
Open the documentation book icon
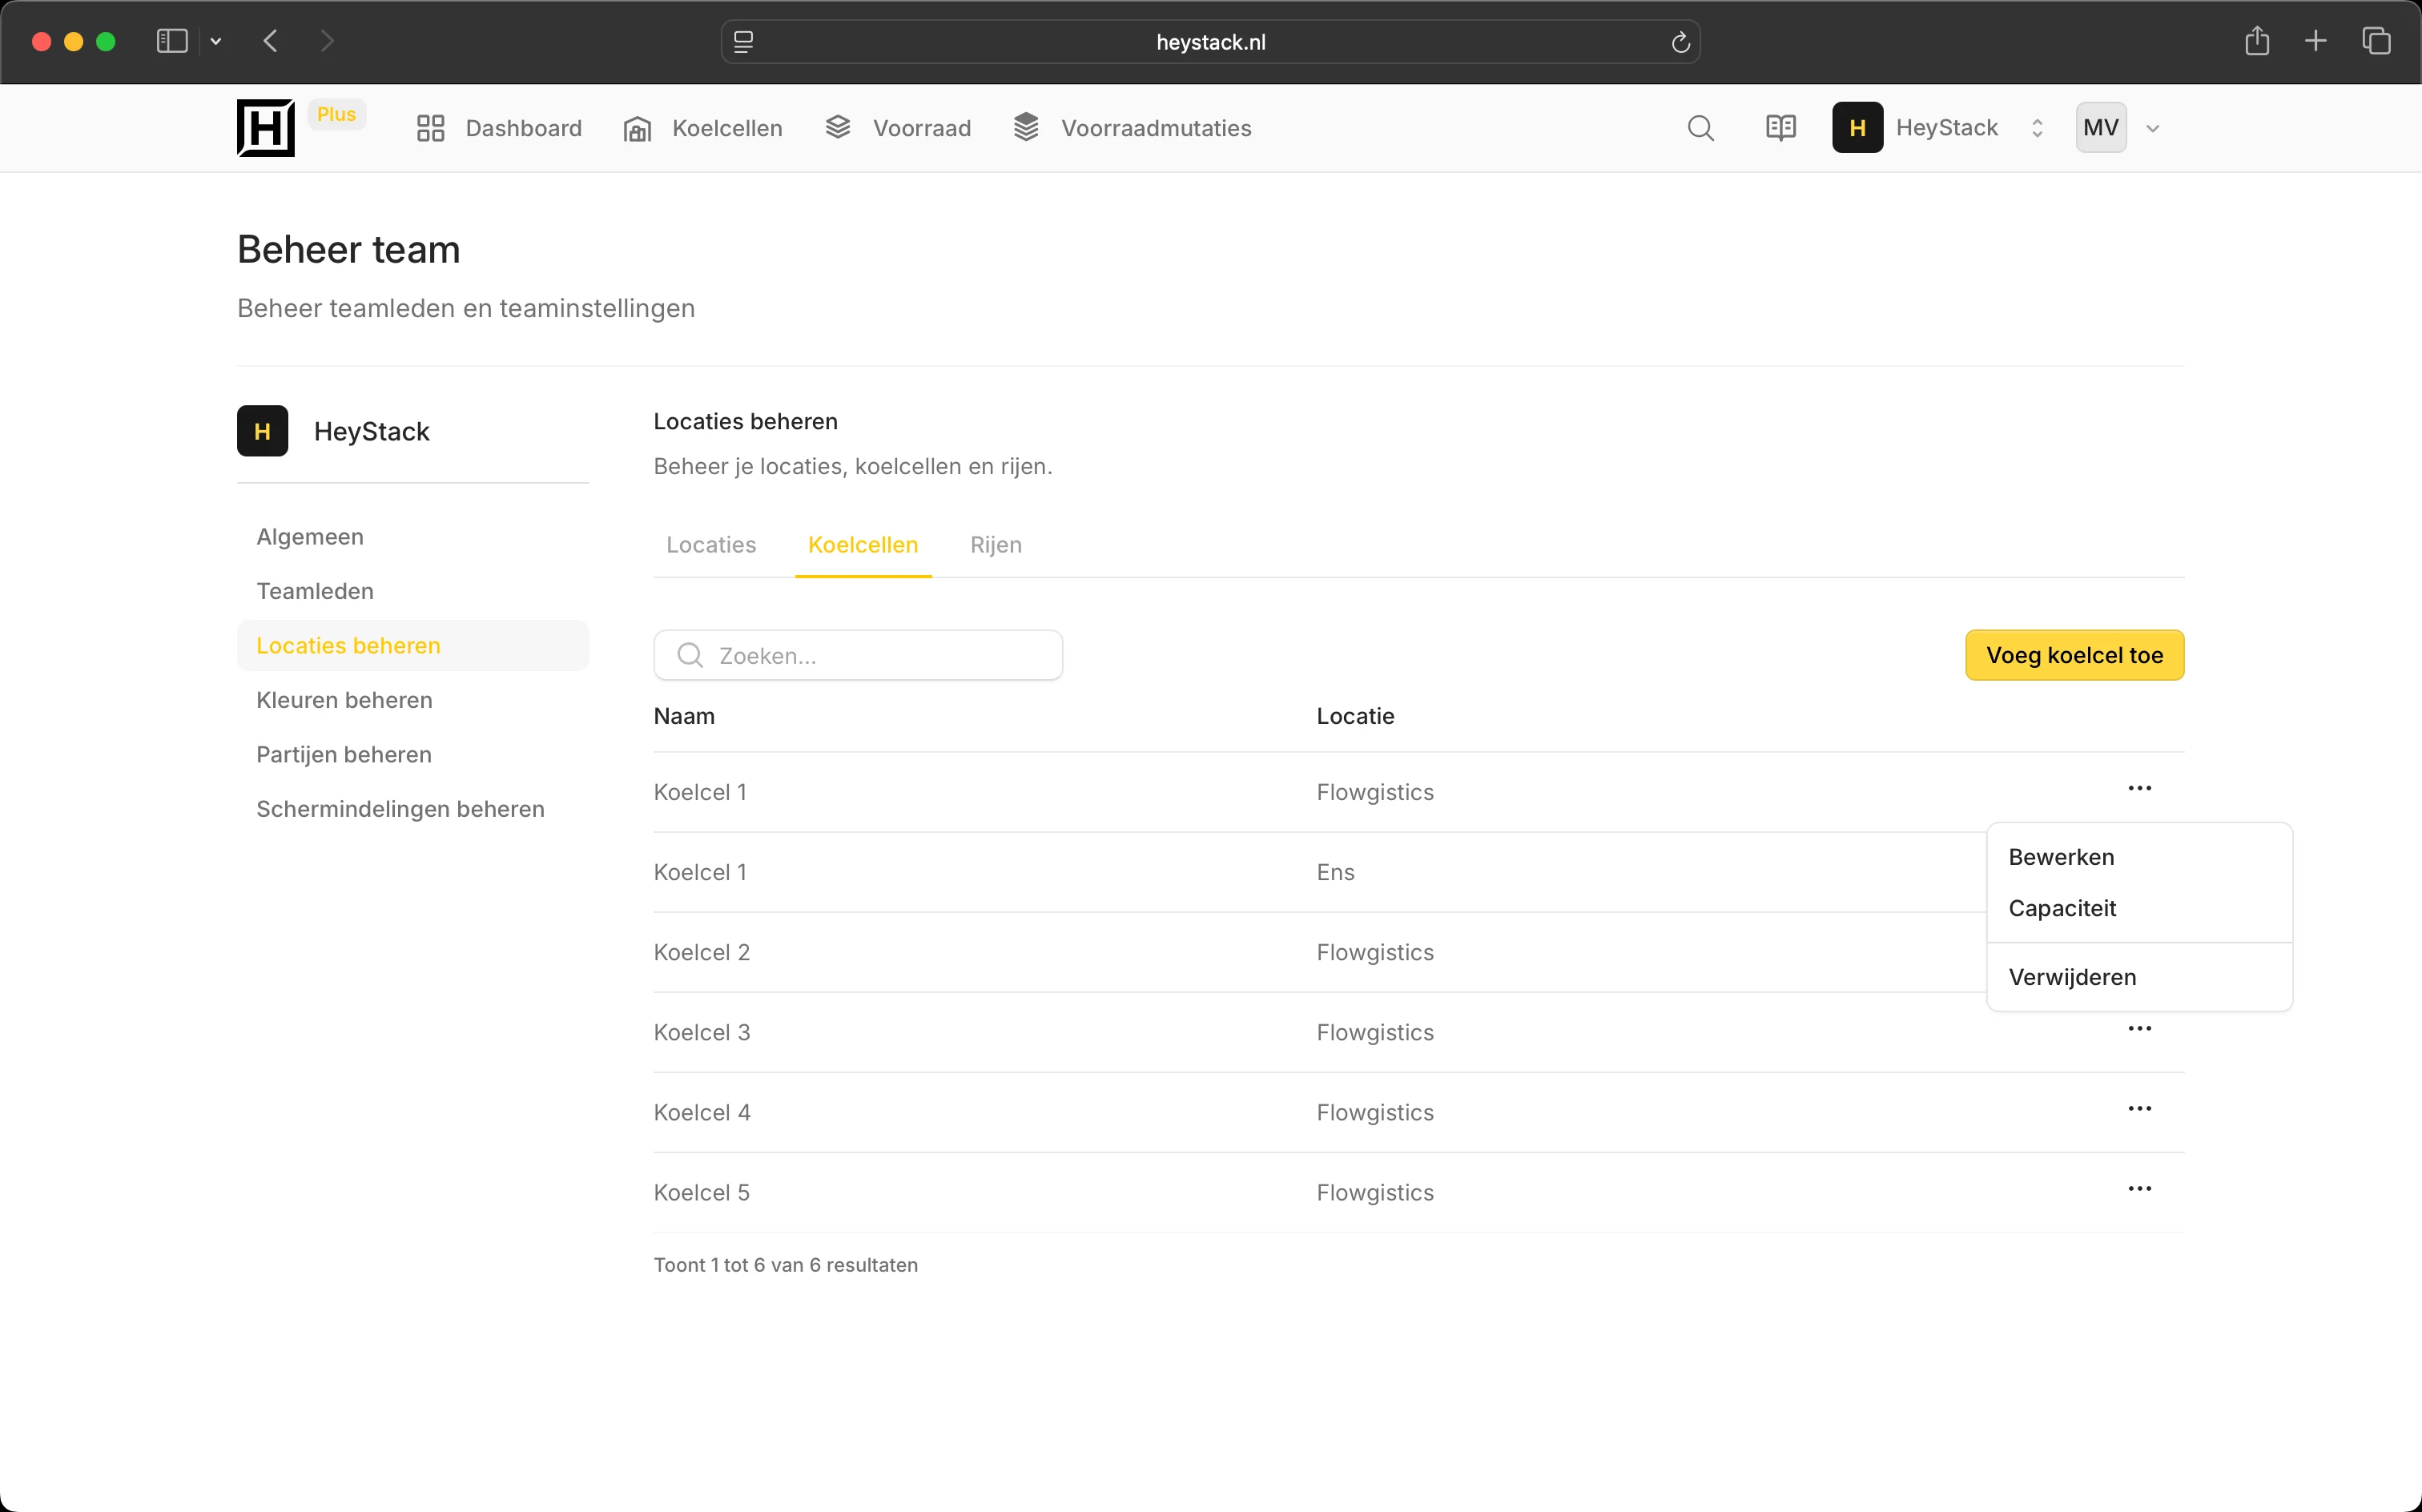(x=1780, y=128)
